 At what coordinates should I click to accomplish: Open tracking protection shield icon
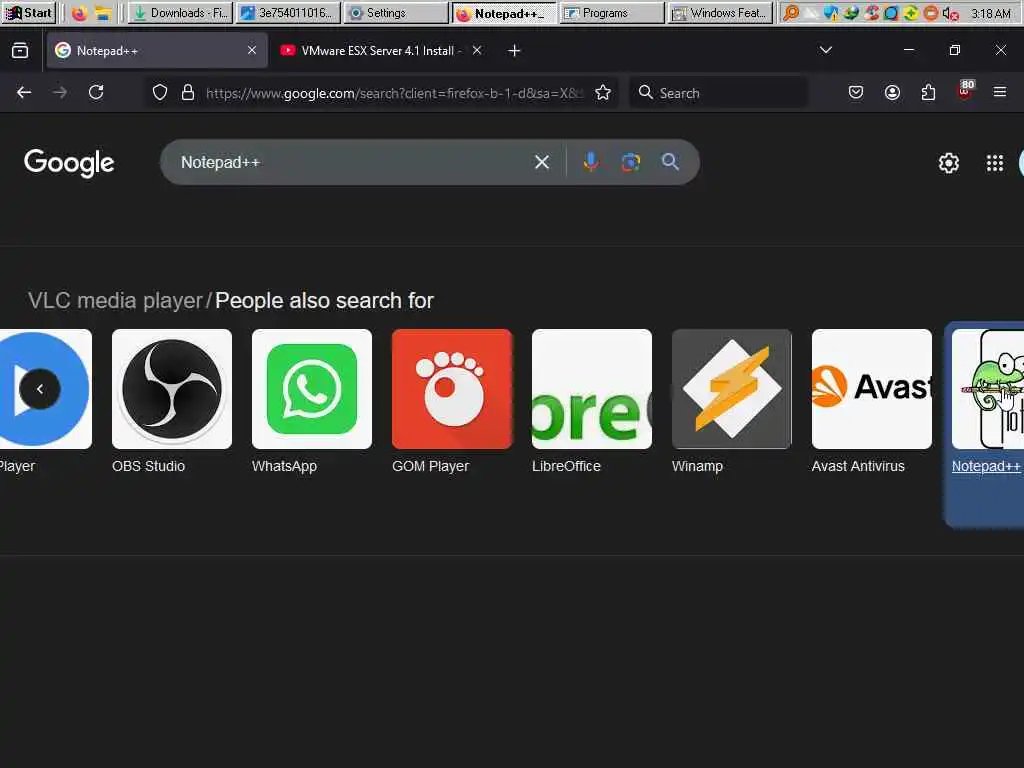160,92
